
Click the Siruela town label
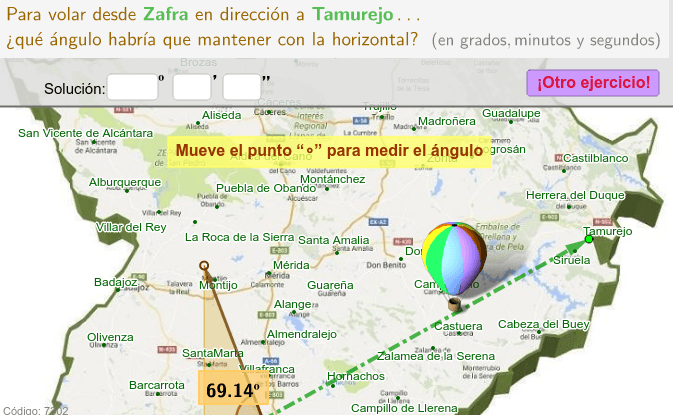click(x=571, y=260)
